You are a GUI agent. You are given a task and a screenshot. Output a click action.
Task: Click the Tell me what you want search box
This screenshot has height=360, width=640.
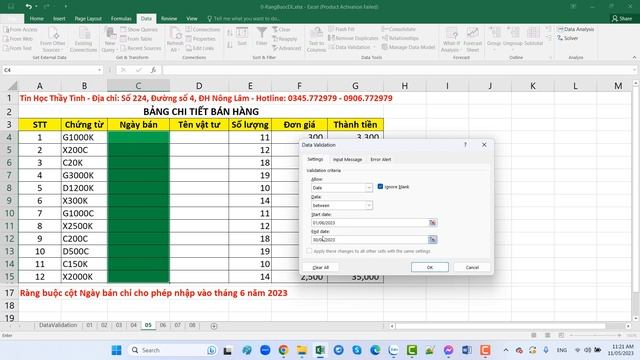(245, 19)
